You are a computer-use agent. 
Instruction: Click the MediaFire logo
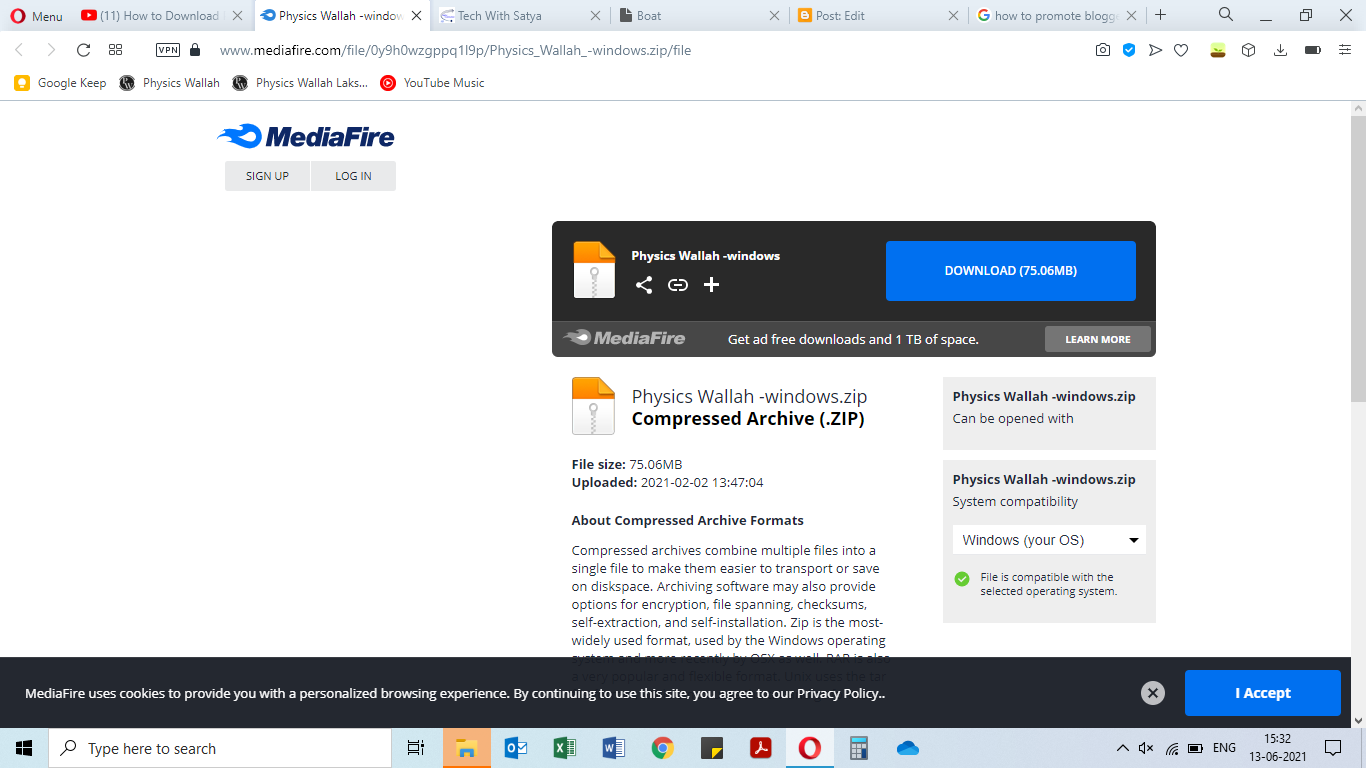coord(306,136)
